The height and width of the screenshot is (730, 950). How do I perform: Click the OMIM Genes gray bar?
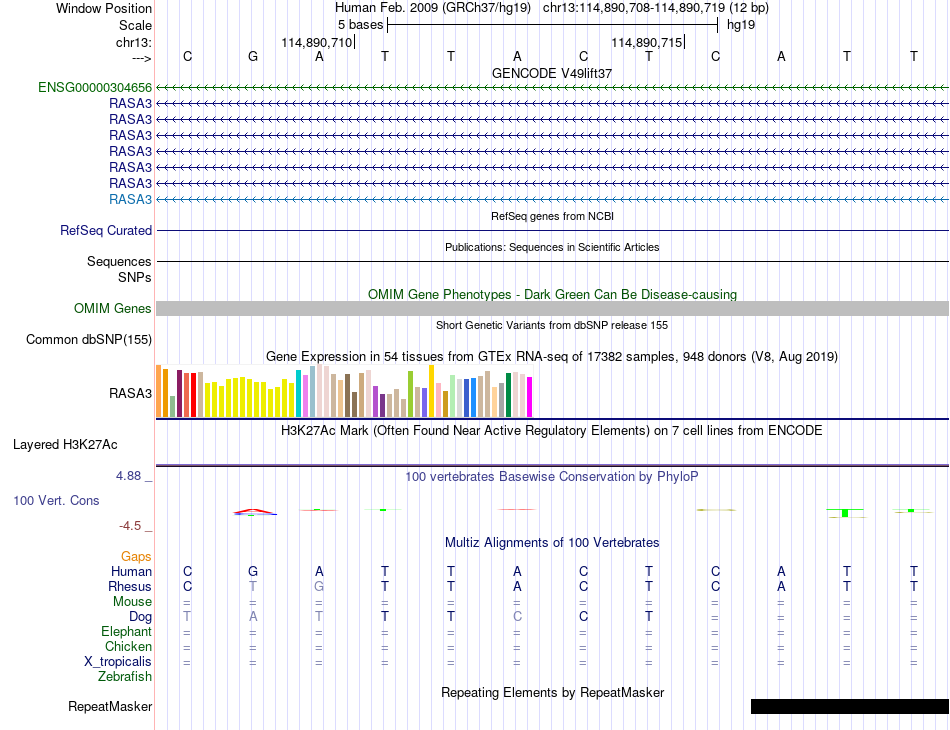(552, 308)
